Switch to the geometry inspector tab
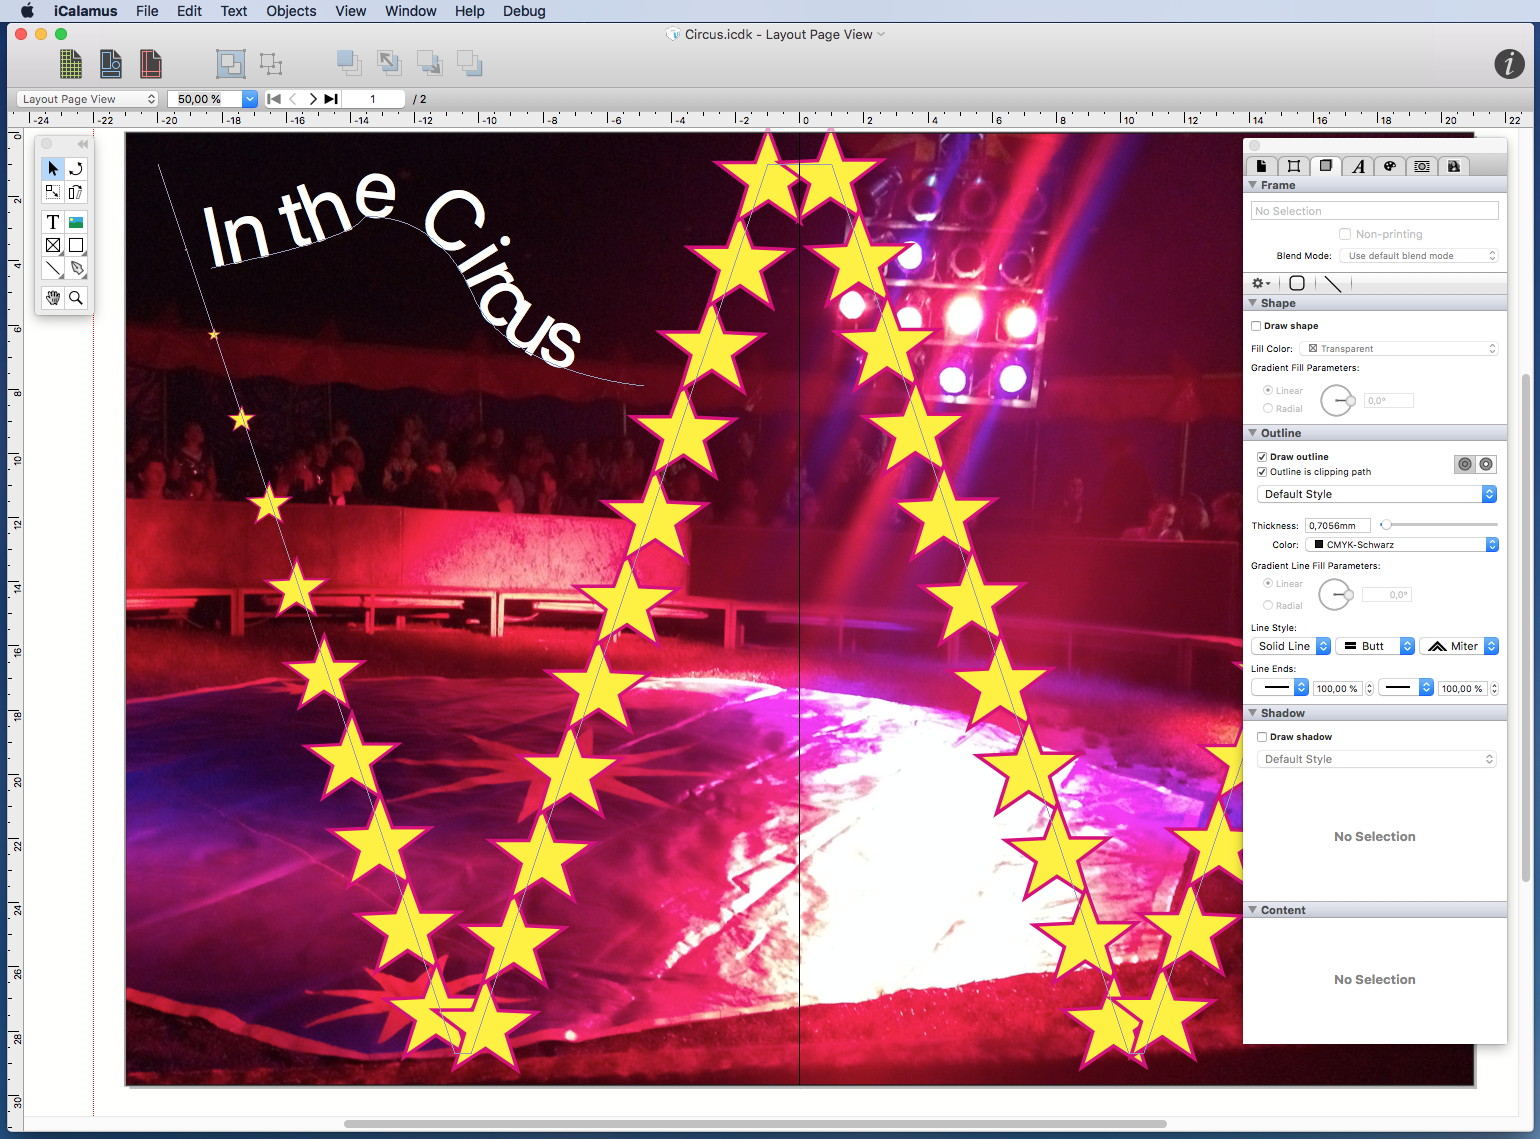The width and height of the screenshot is (1540, 1139). click(x=1294, y=166)
